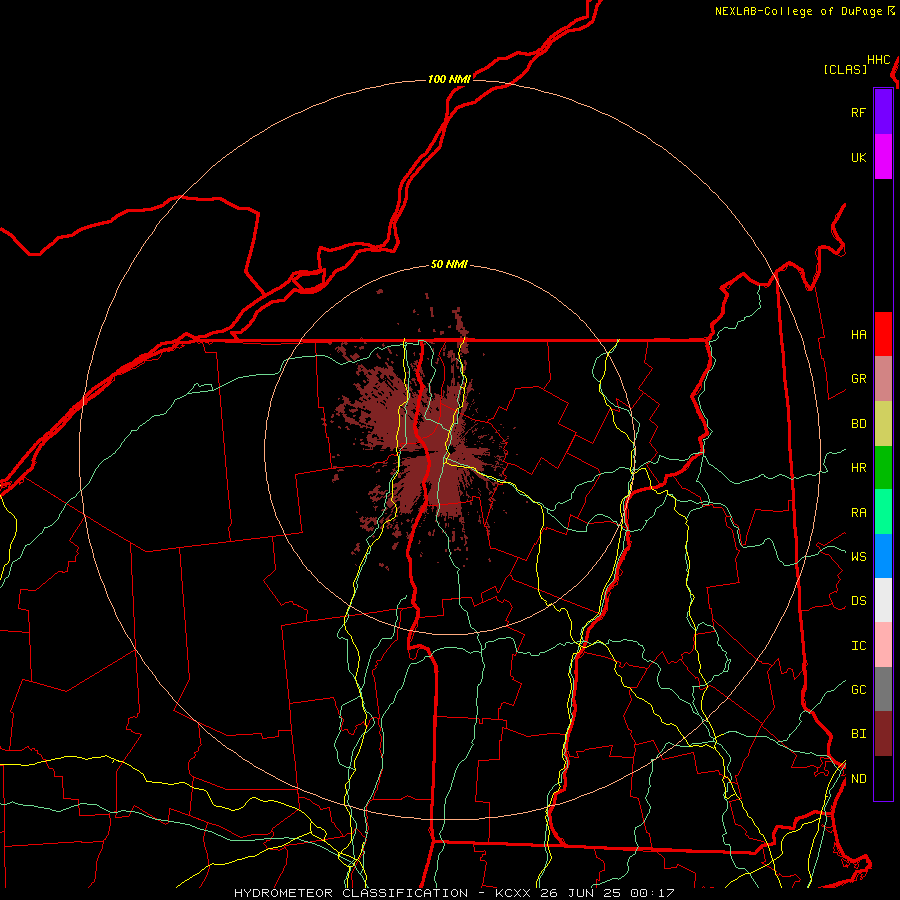Click the HA legend label
This screenshot has width=900, height=900.
tap(858, 334)
